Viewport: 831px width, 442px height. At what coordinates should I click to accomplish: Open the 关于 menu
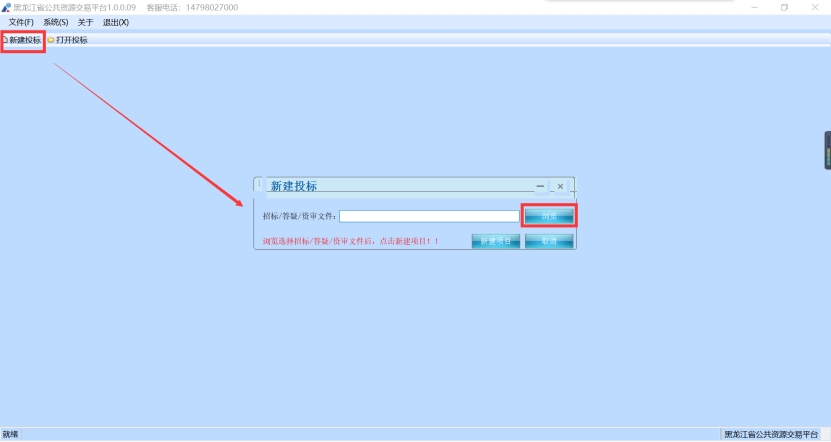point(85,22)
